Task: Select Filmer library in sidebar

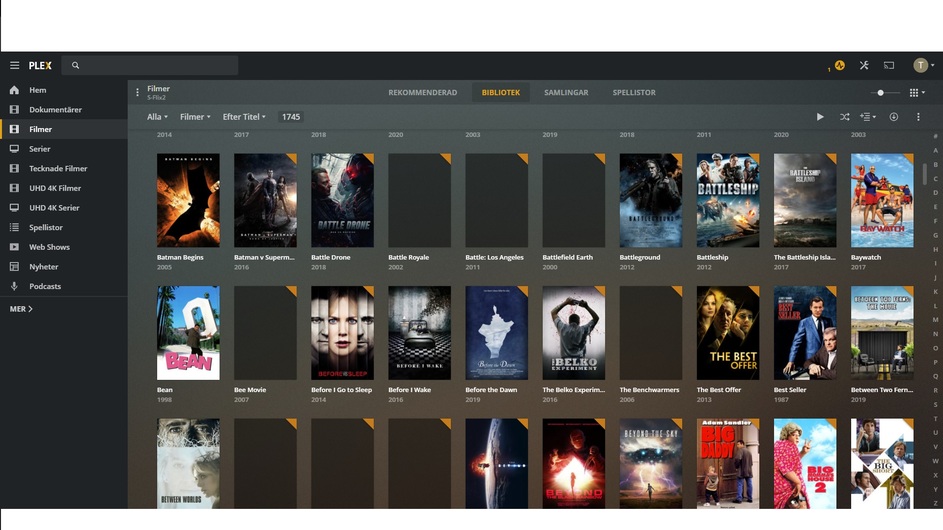Action: click(x=64, y=129)
